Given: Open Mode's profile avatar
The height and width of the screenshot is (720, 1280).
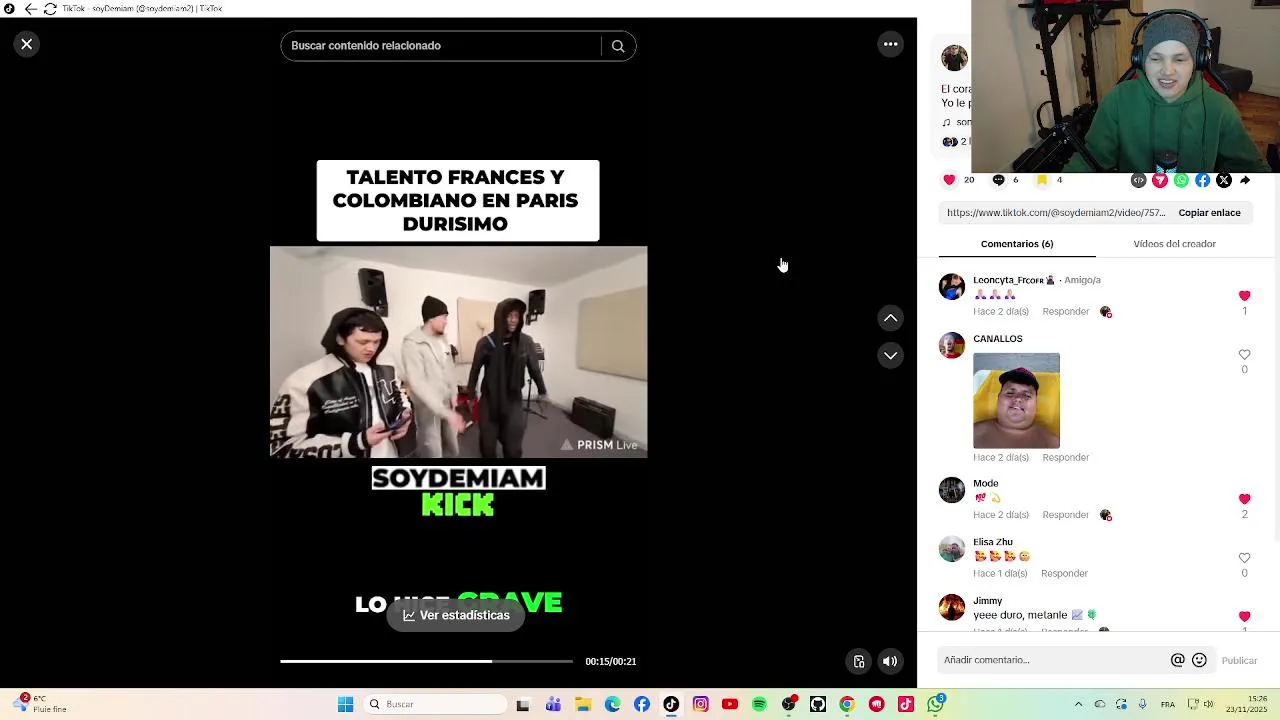Looking at the screenshot, I should click(x=952, y=490).
